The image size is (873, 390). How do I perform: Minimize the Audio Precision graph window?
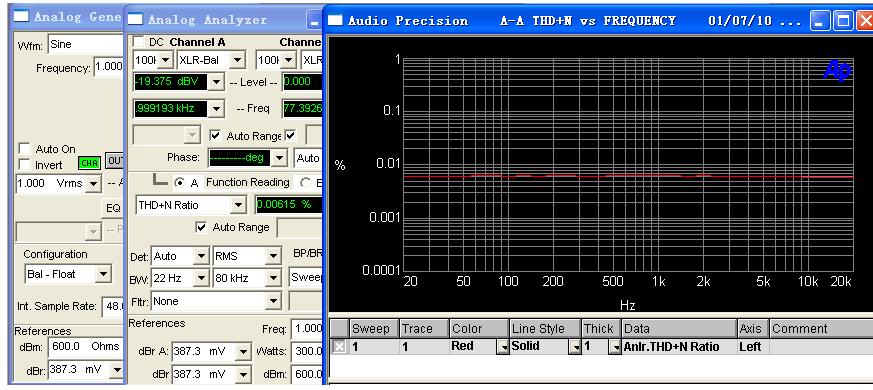coord(820,22)
